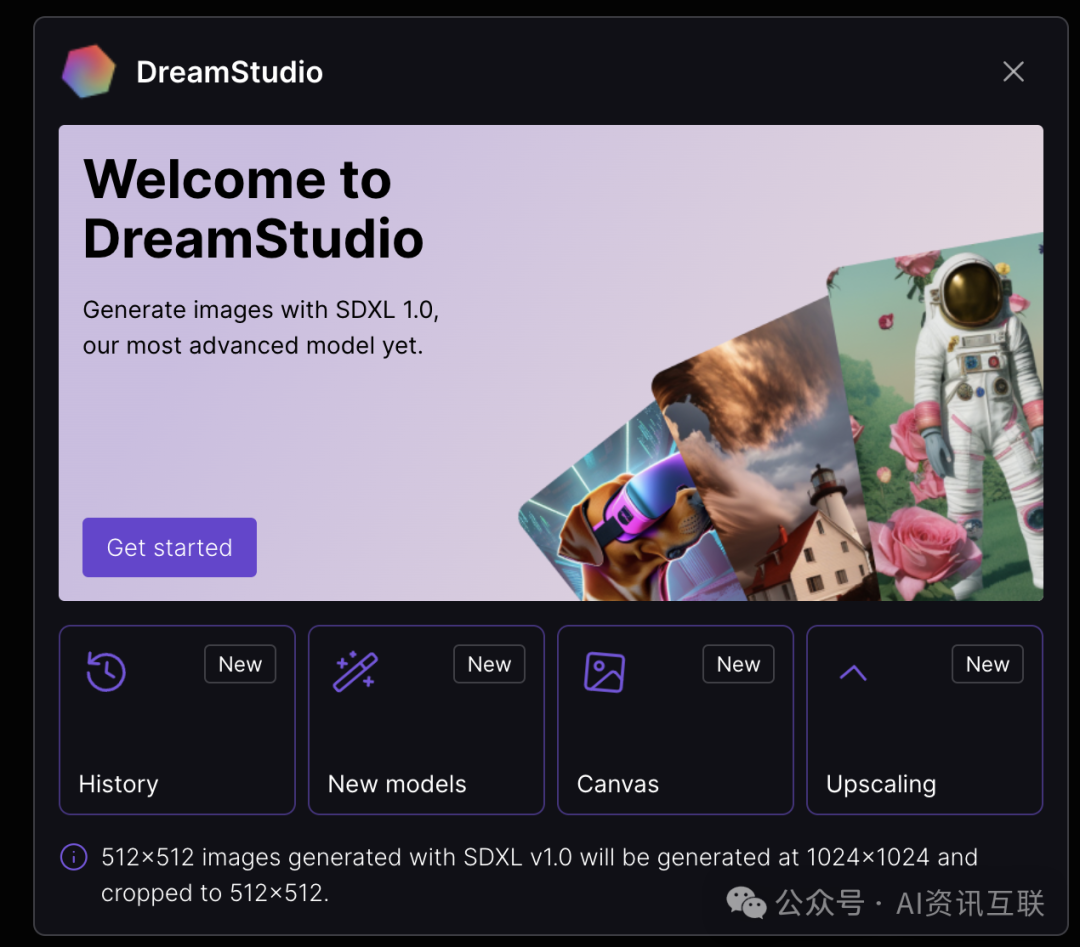Click the New models label text
1080x947 pixels.
click(x=397, y=784)
